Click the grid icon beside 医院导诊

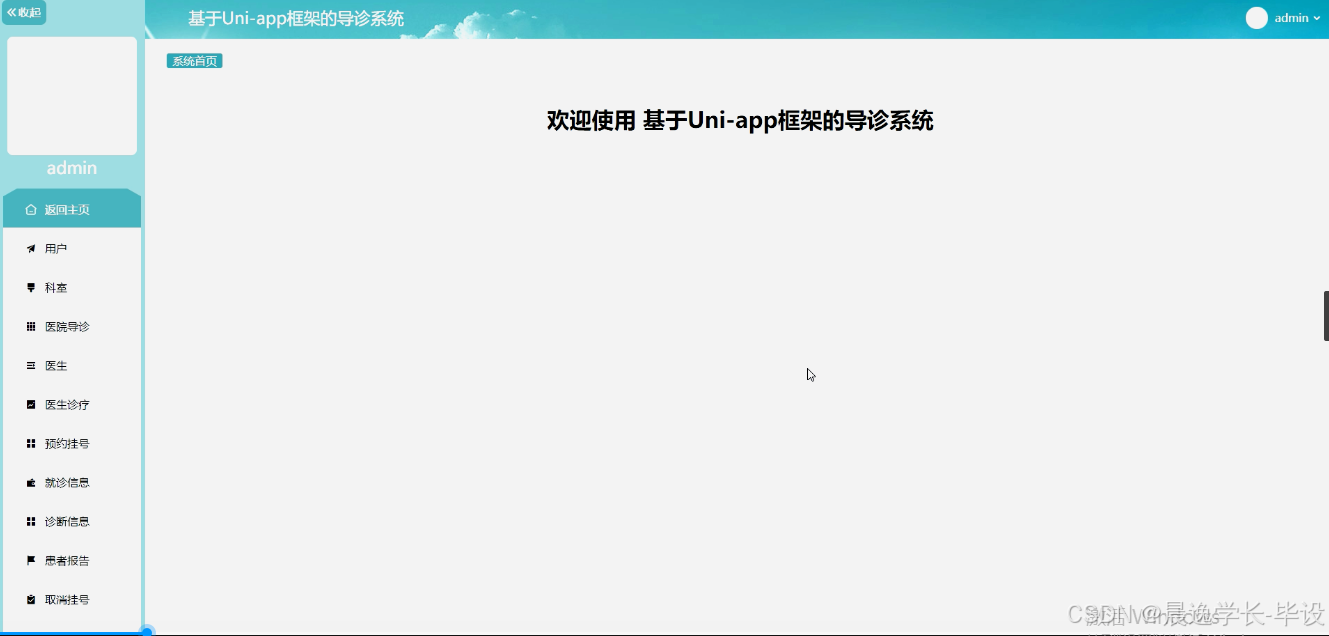30,326
